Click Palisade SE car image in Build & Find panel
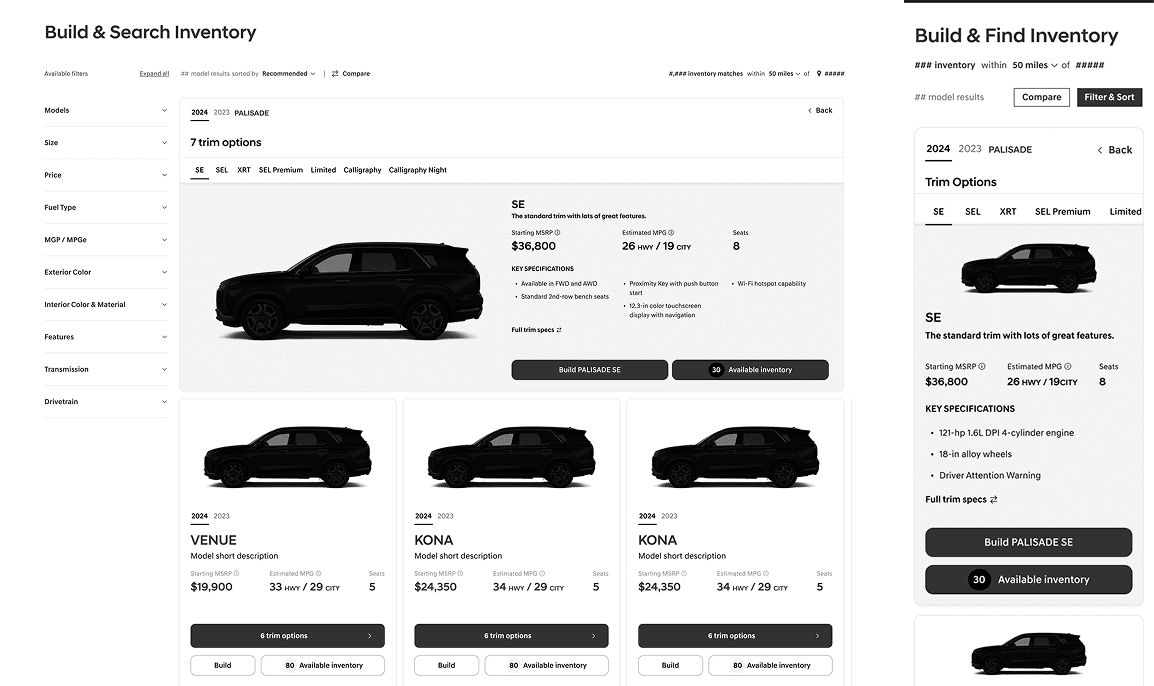The height and width of the screenshot is (686, 1154). click(1028, 268)
